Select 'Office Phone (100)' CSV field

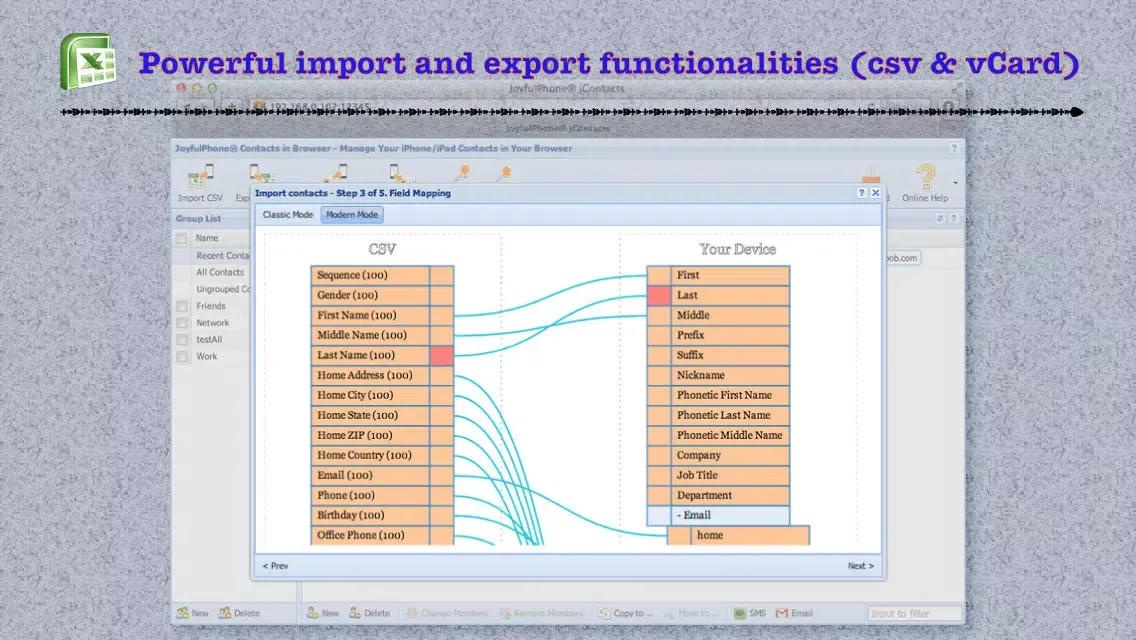371,535
